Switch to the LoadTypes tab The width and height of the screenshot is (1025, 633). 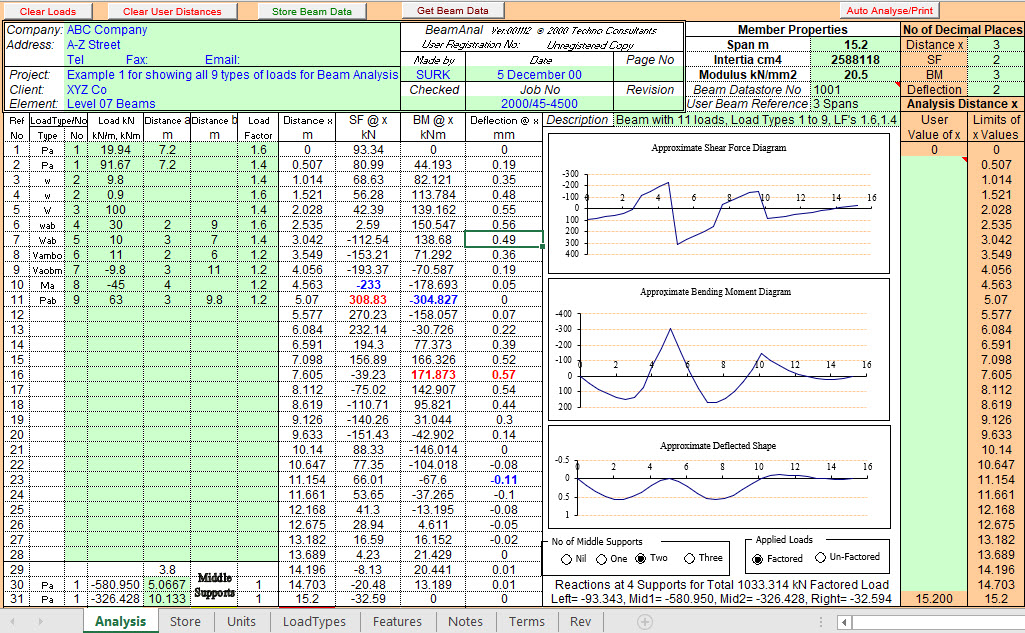[316, 621]
